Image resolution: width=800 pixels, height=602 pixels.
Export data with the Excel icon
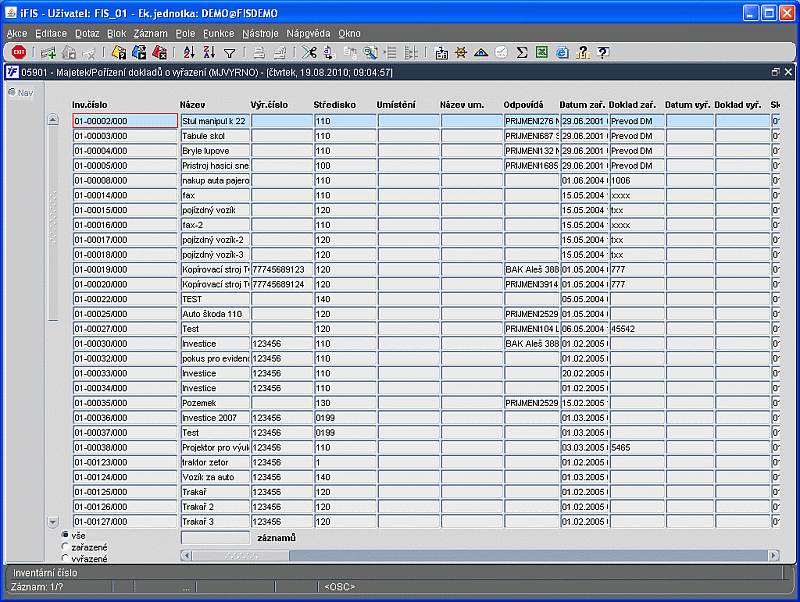coord(542,53)
